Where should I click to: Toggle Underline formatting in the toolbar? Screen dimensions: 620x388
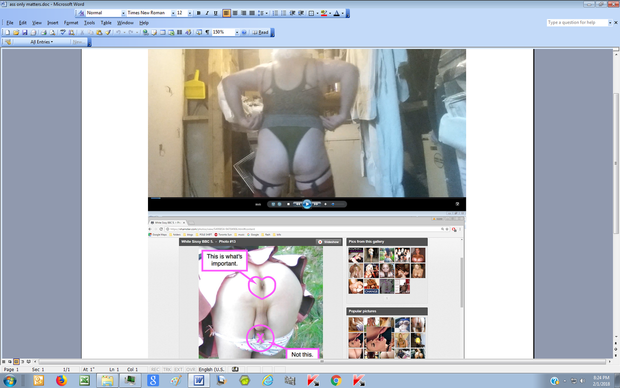[215, 13]
